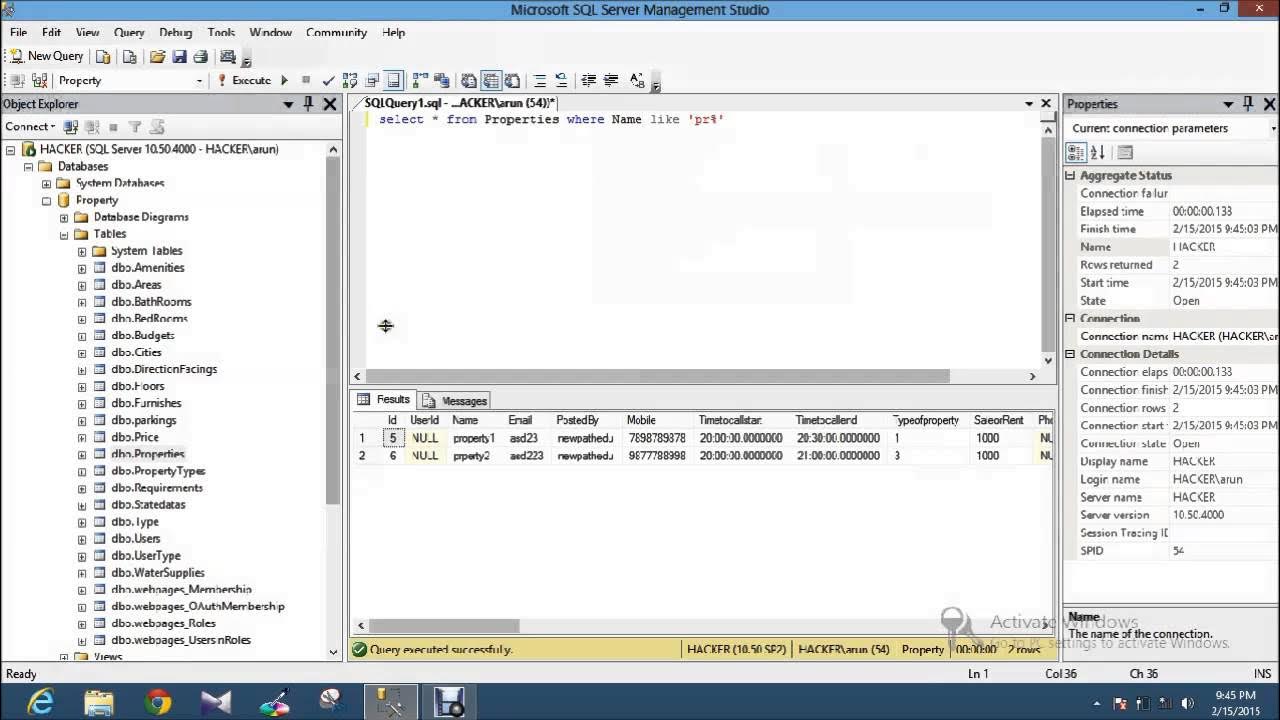Select the dbo.webpages_Roles table
The width and height of the screenshot is (1280, 720).
coord(163,623)
